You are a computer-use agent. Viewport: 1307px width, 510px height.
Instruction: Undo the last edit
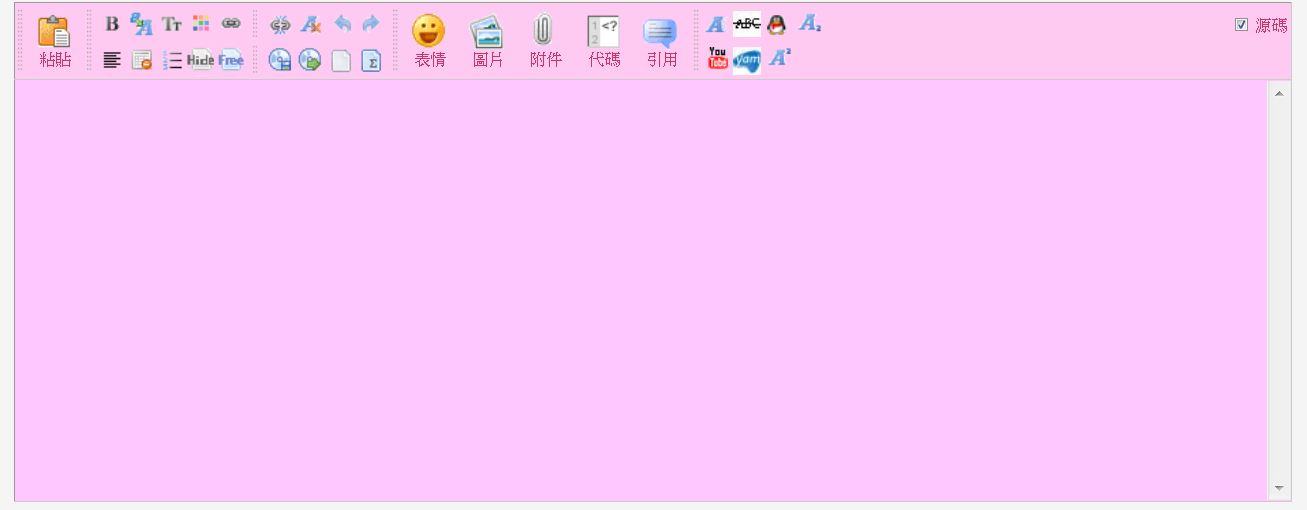click(x=342, y=23)
